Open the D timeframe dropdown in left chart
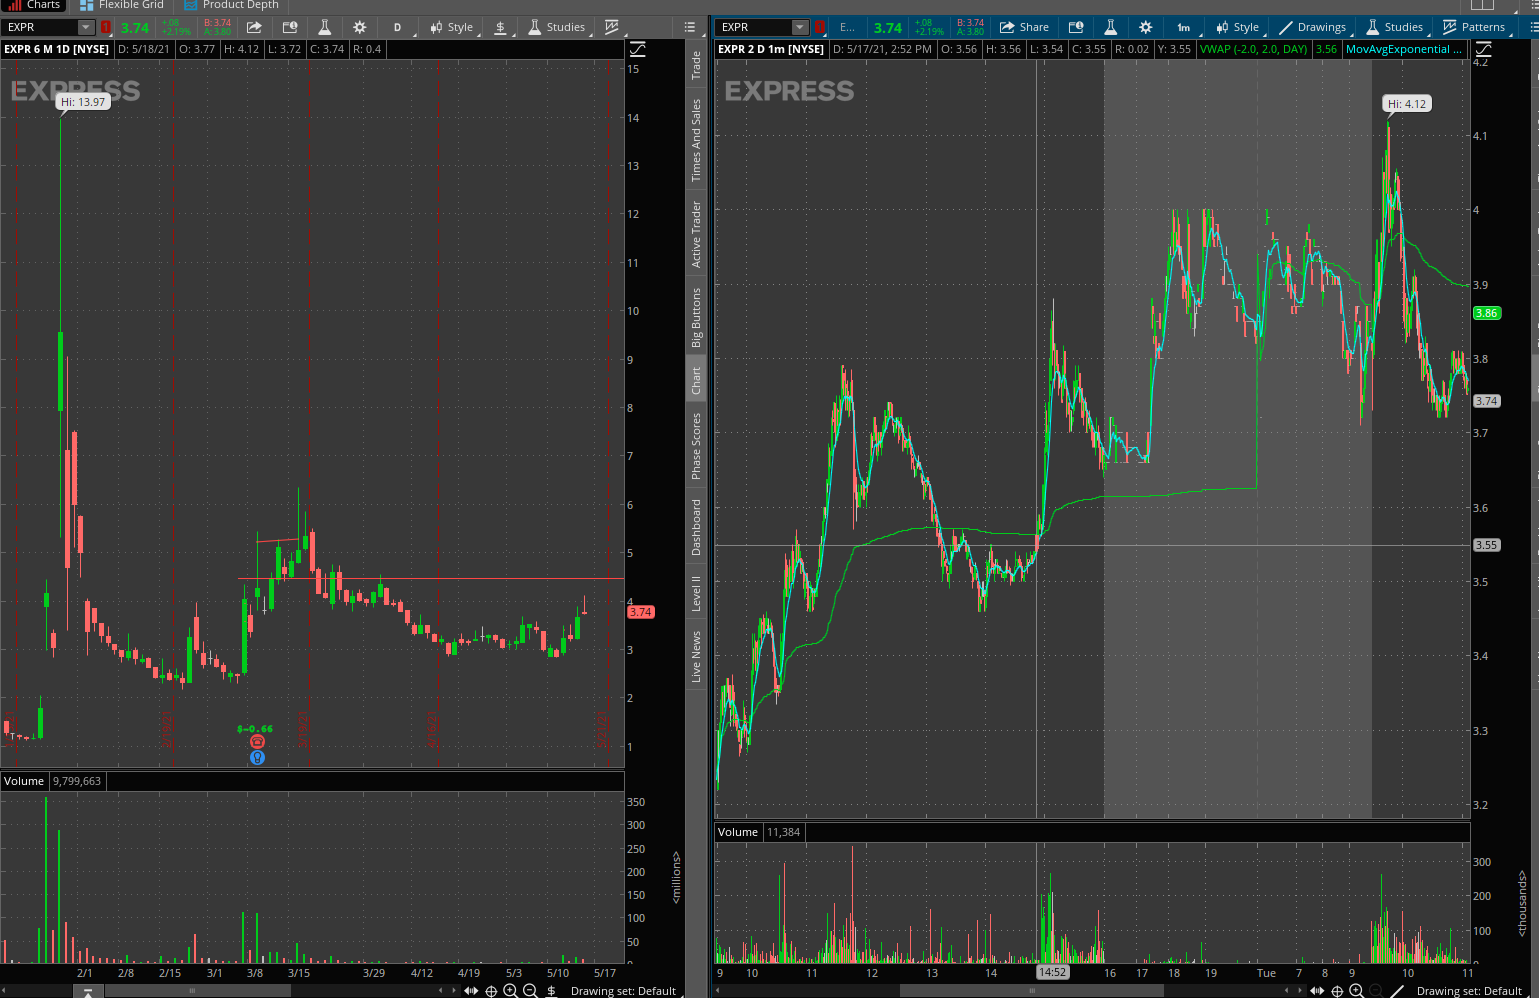Screen dimensions: 1539x998 tap(398, 27)
